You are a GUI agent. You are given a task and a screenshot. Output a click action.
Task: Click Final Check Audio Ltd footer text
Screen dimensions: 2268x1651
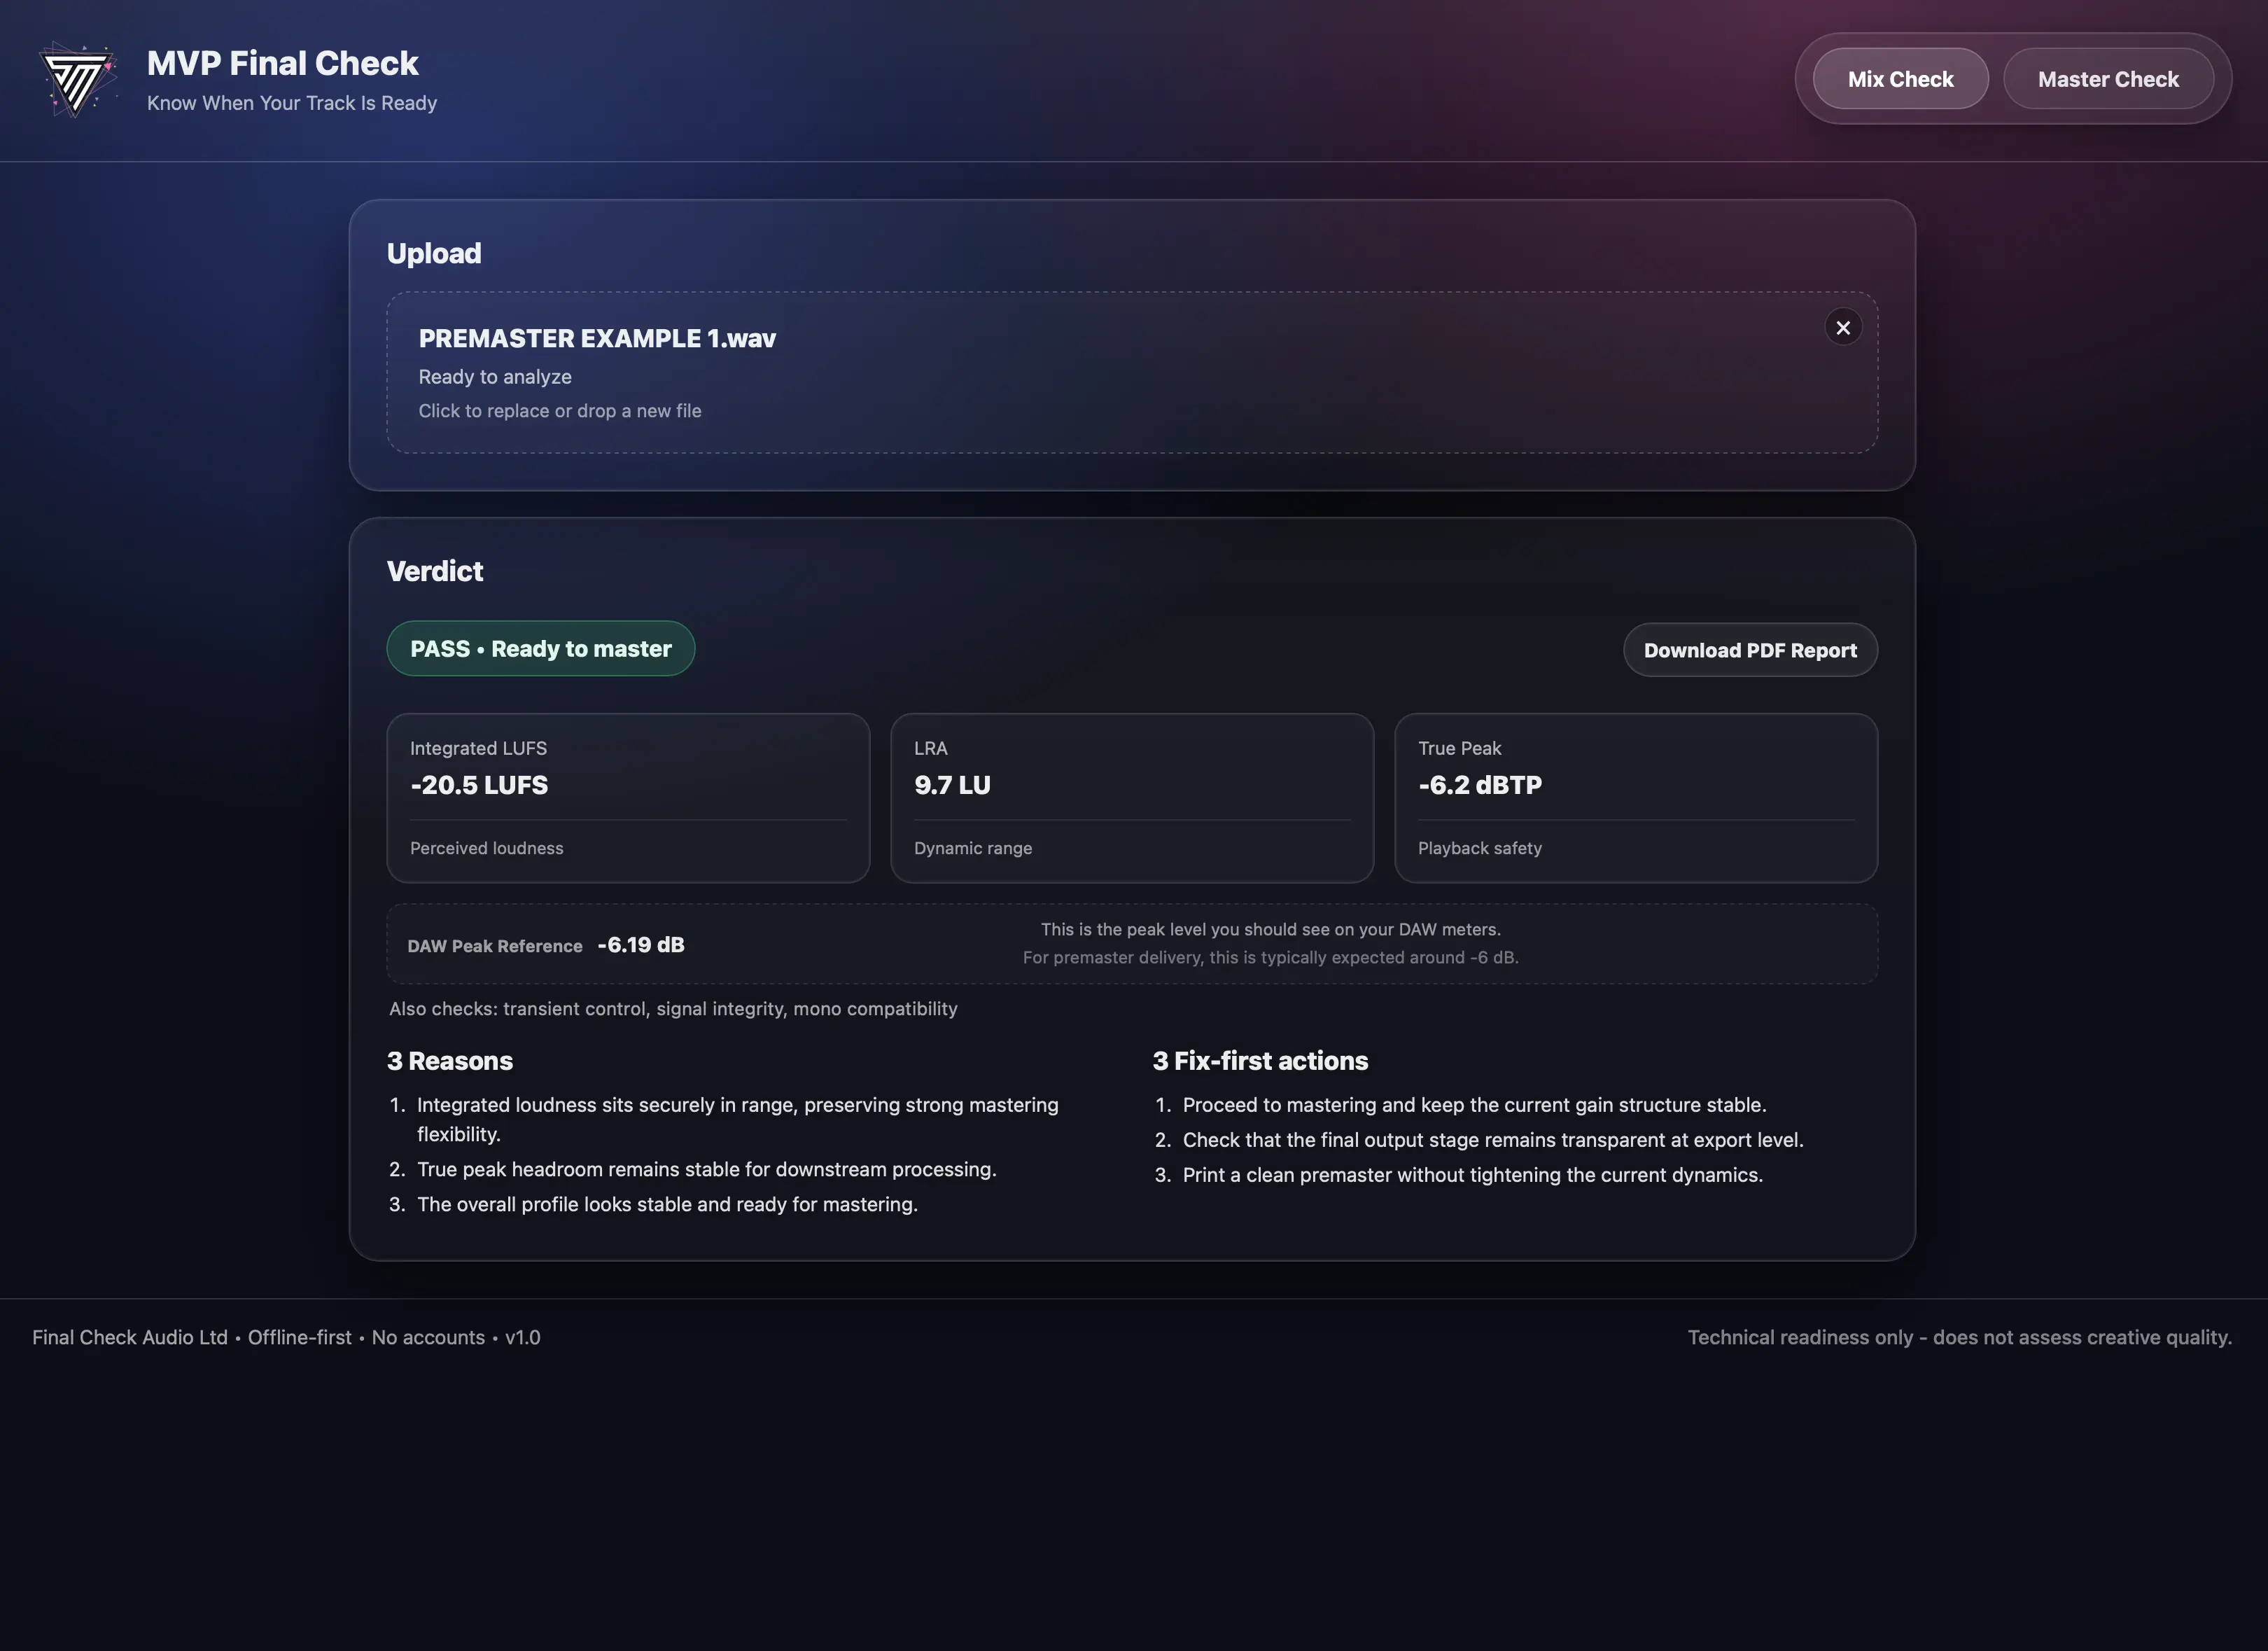click(130, 1337)
